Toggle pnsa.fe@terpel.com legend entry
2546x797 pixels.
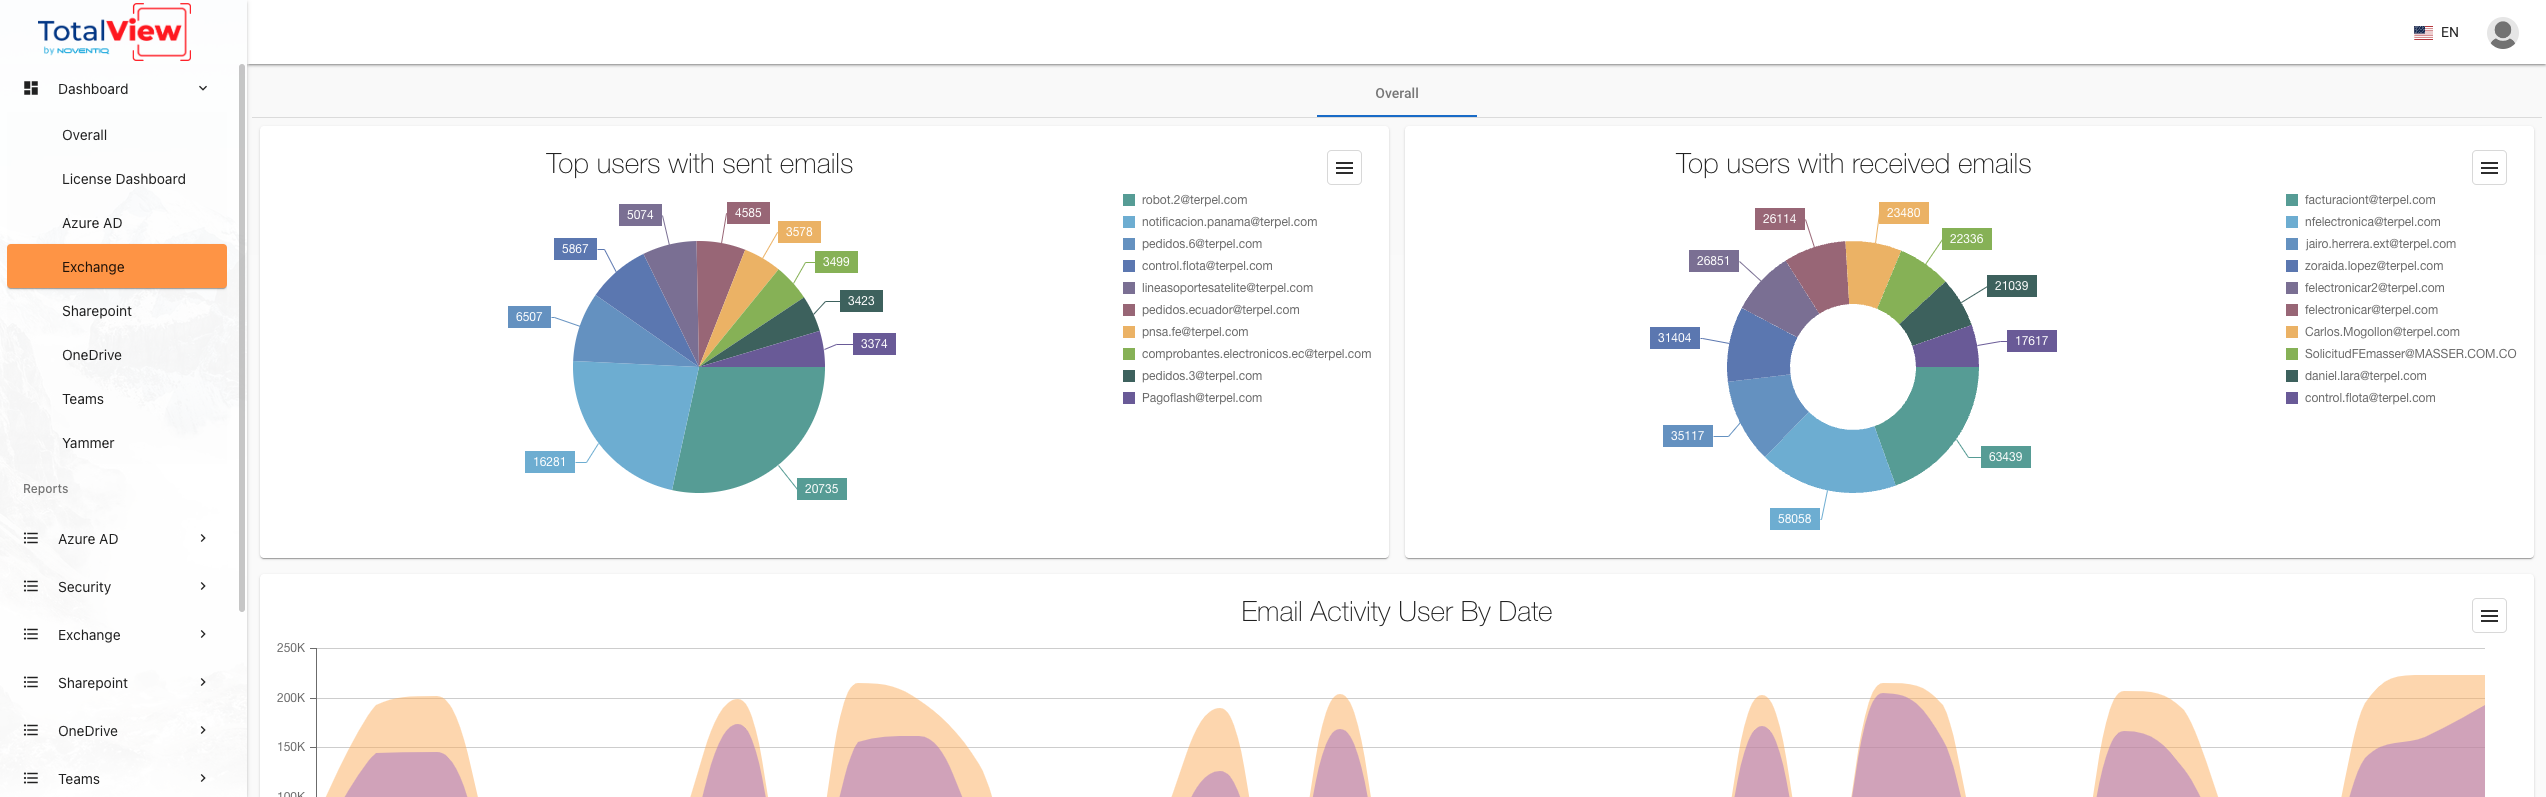click(x=1185, y=332)
